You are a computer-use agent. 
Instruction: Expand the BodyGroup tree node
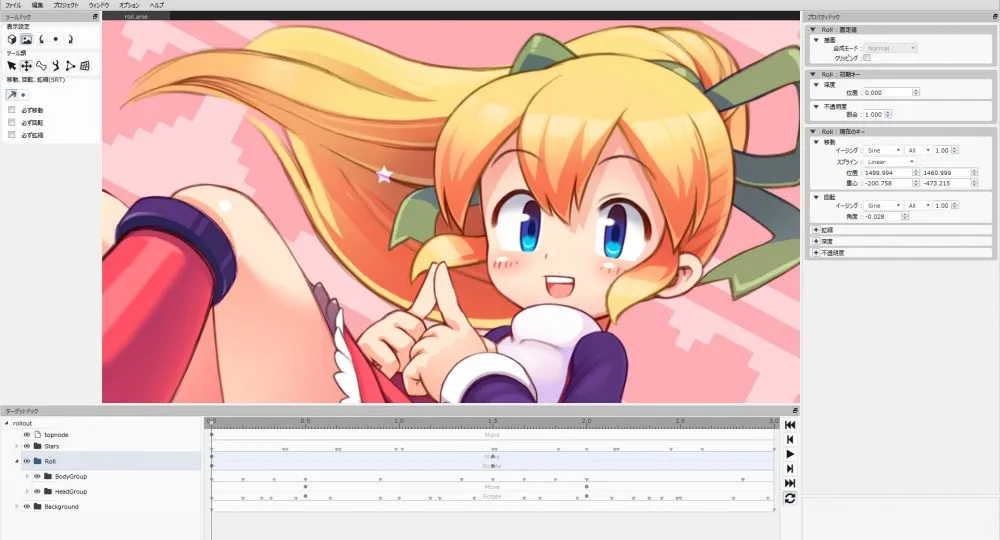(x=27, y=477)
